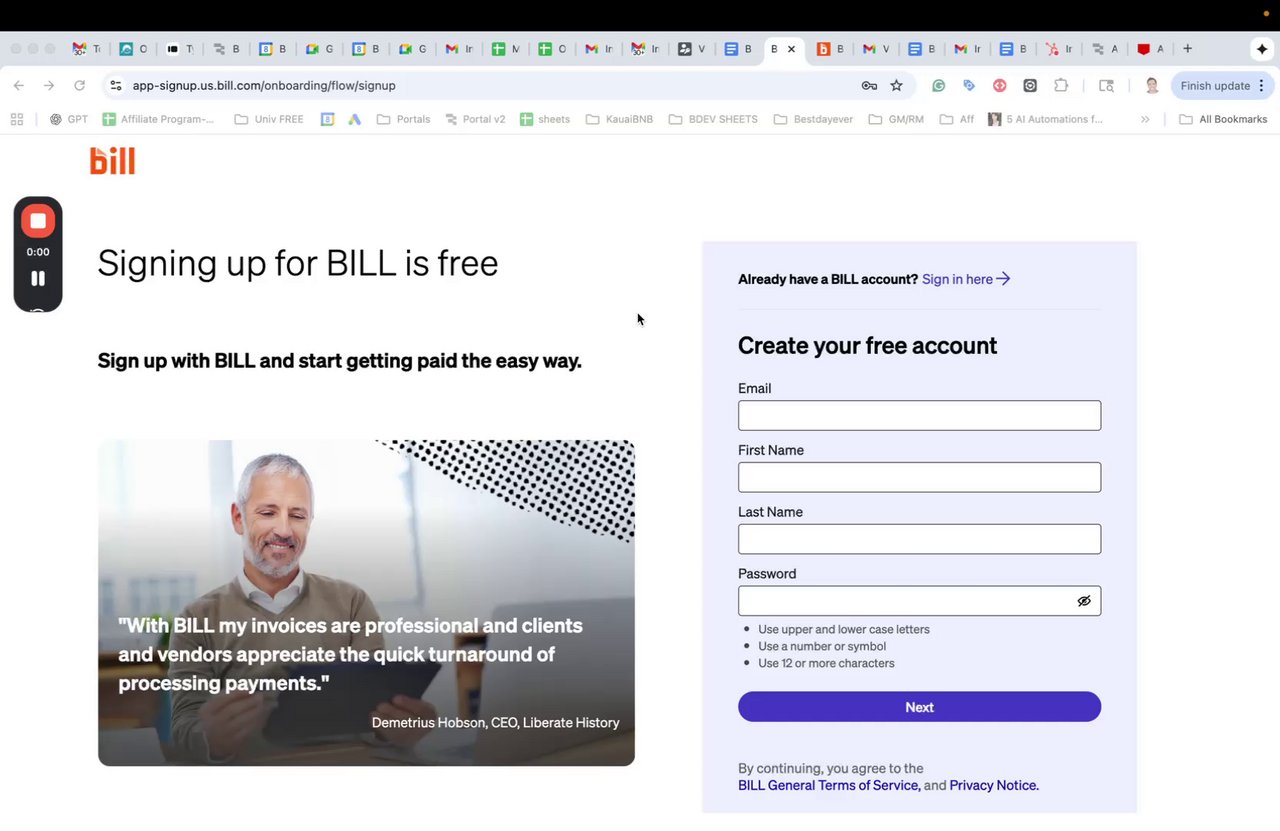Viewport: 1280px width, 831px height.
Task: Switch to the HubSpot tab
Action: coord(1058,49)
